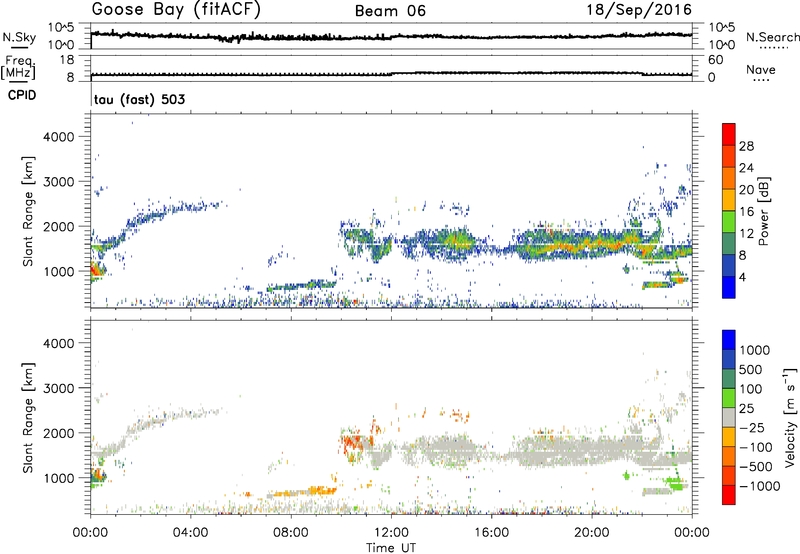Click the '20:00' time axis label
Screen dimensions: 800x554
(592, 533)
